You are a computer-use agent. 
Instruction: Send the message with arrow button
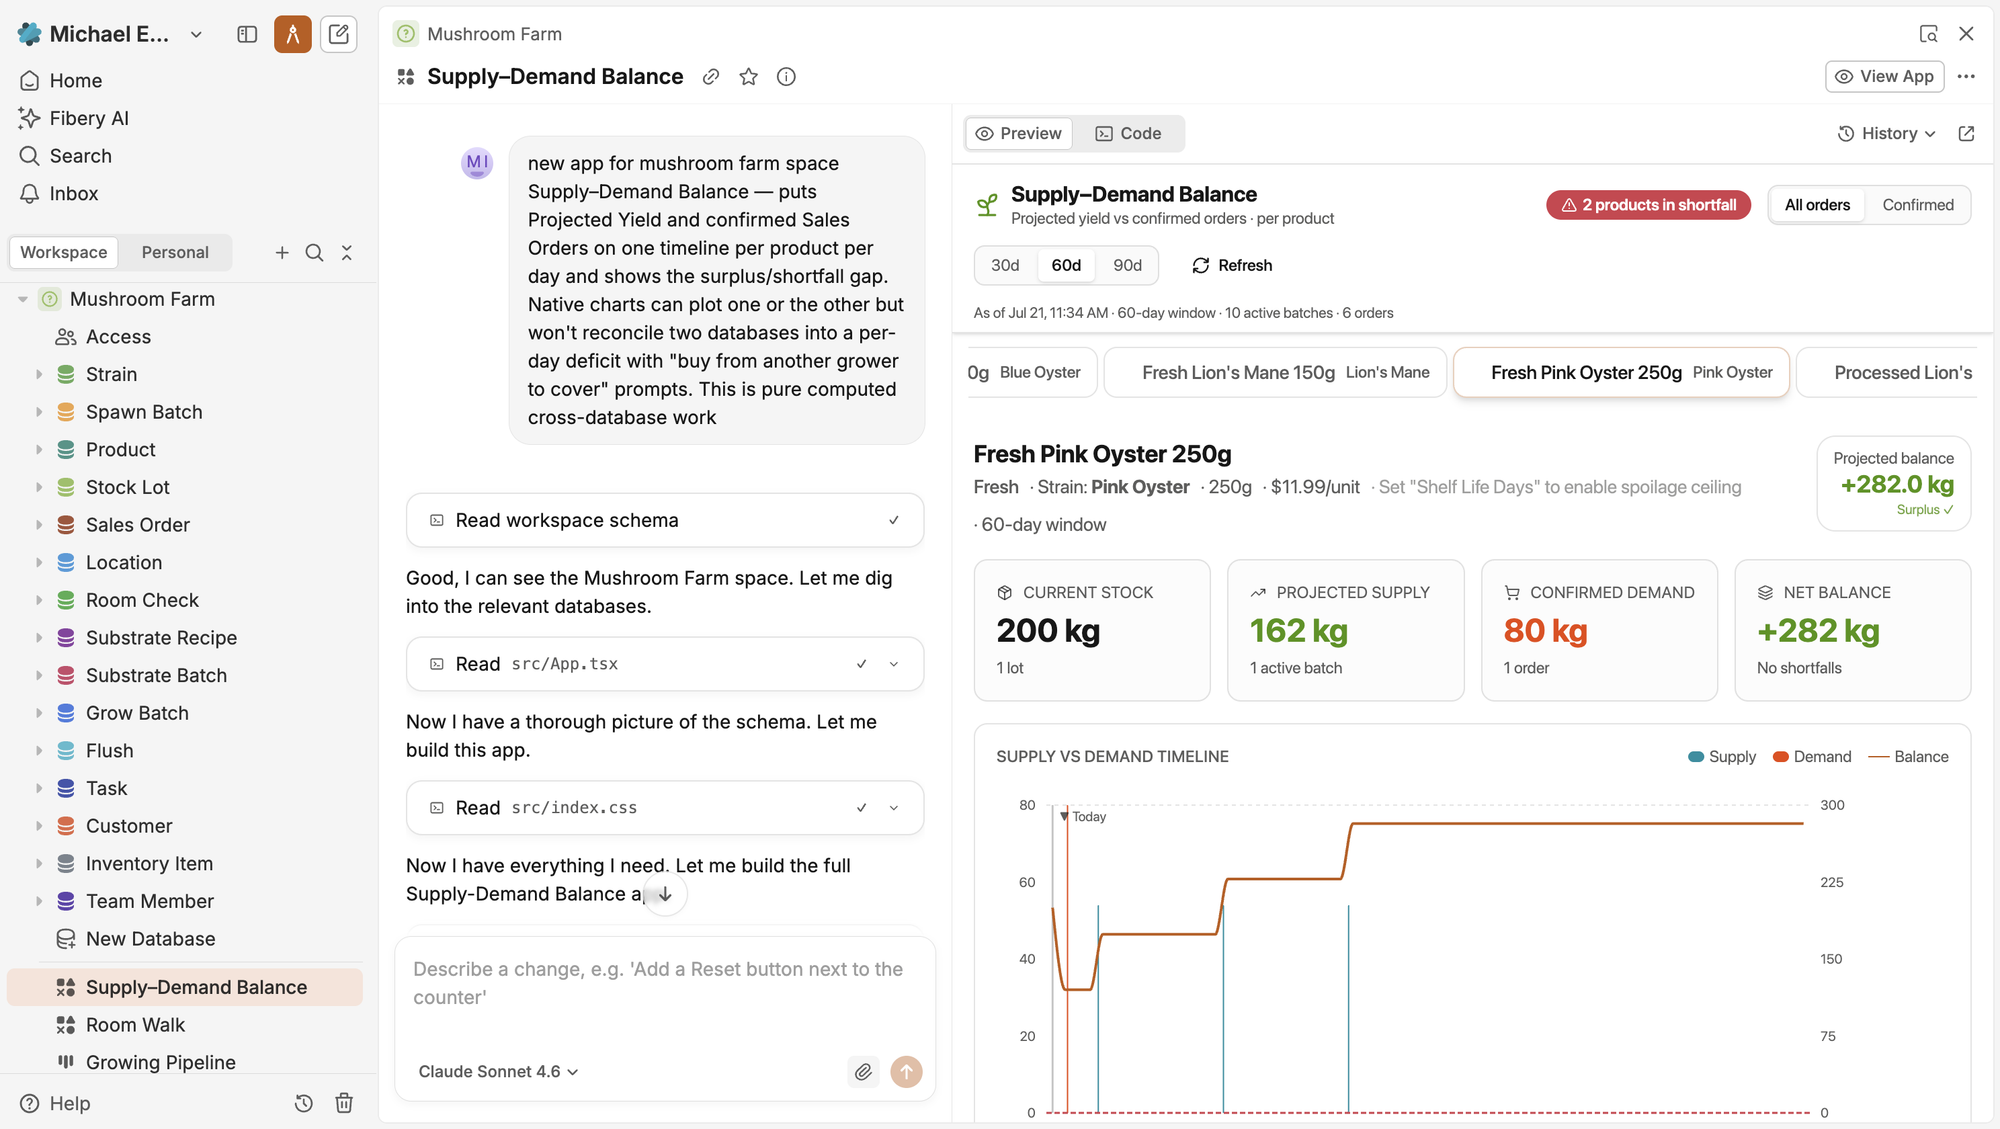click(906, 1072)
